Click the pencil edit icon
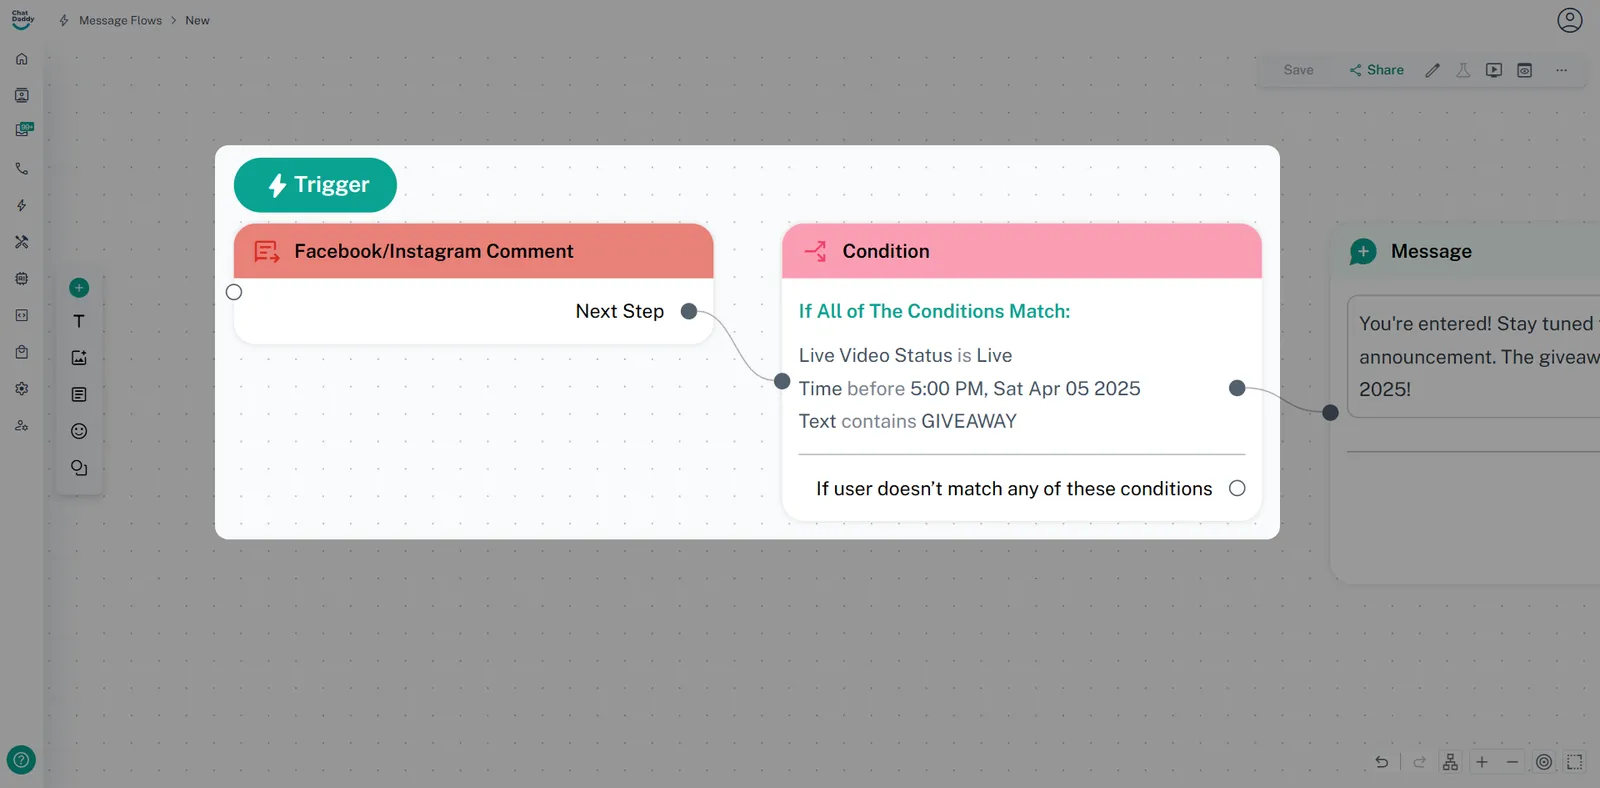 click(x=1432, y=70)
